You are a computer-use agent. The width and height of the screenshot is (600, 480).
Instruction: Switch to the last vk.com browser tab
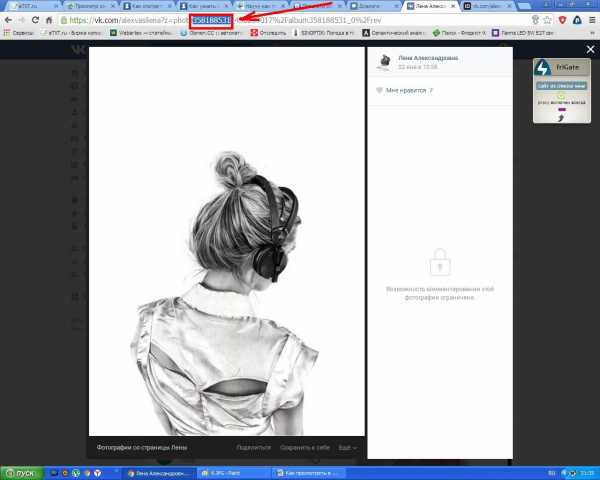click(x=487, y=6)
